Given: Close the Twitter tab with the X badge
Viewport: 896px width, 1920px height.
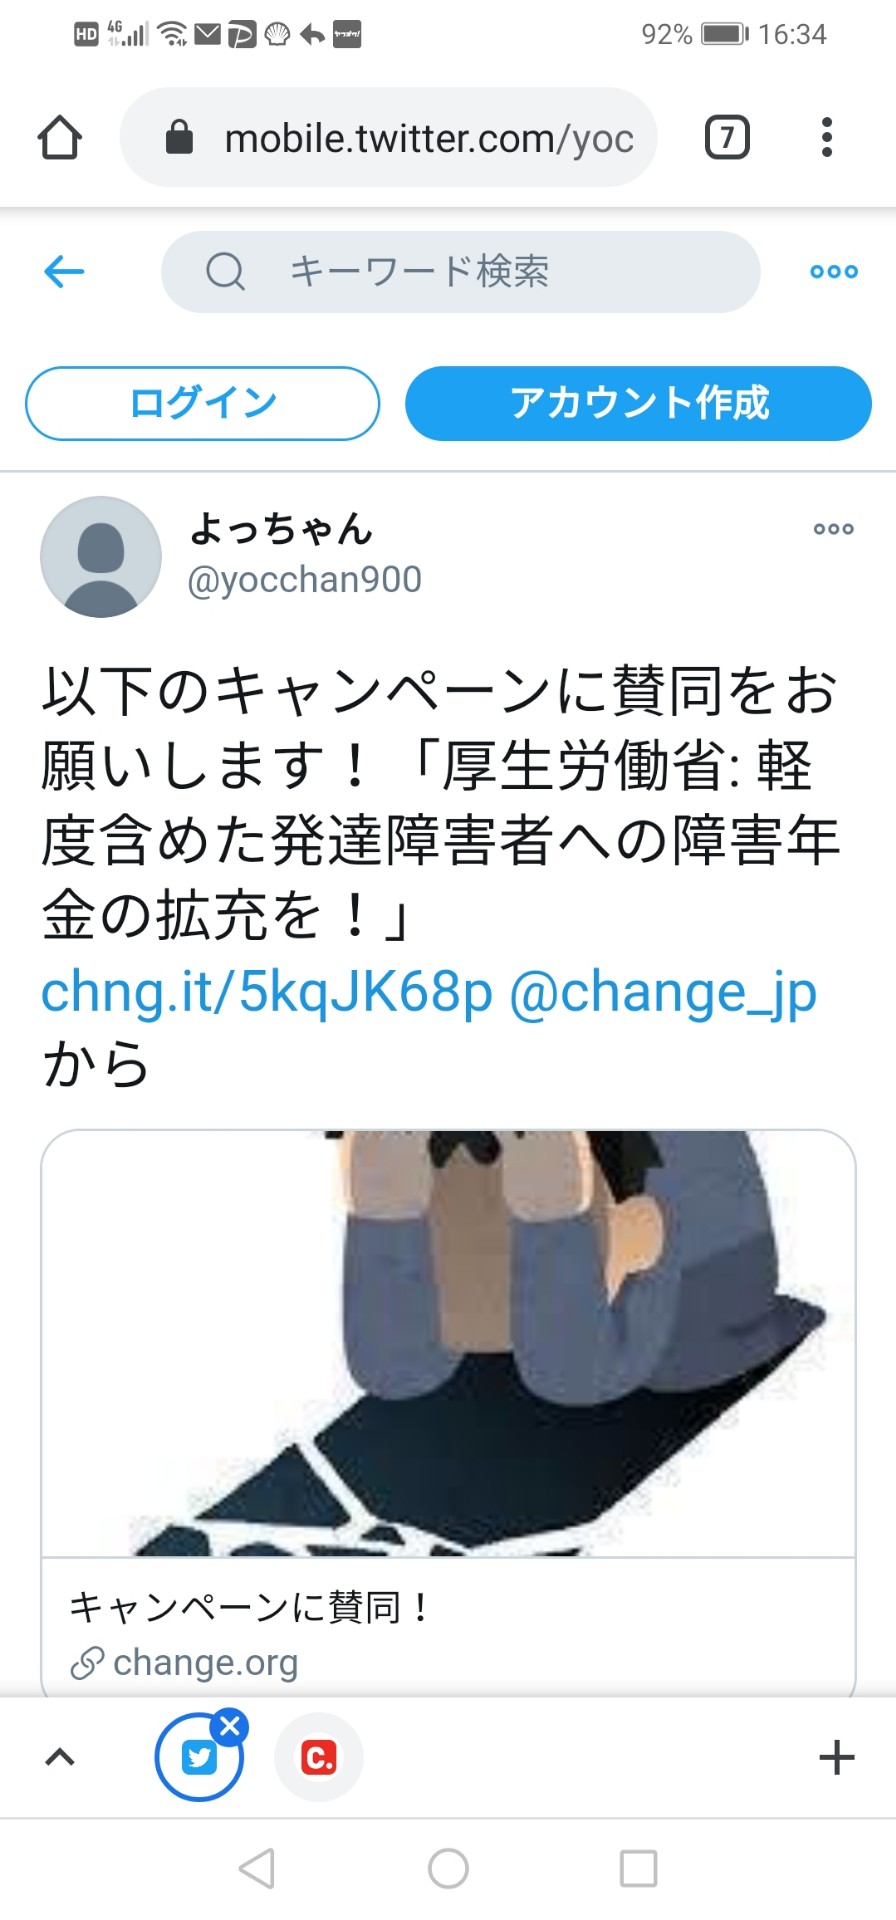Looking at the screenshot, I should [230, 1726].
